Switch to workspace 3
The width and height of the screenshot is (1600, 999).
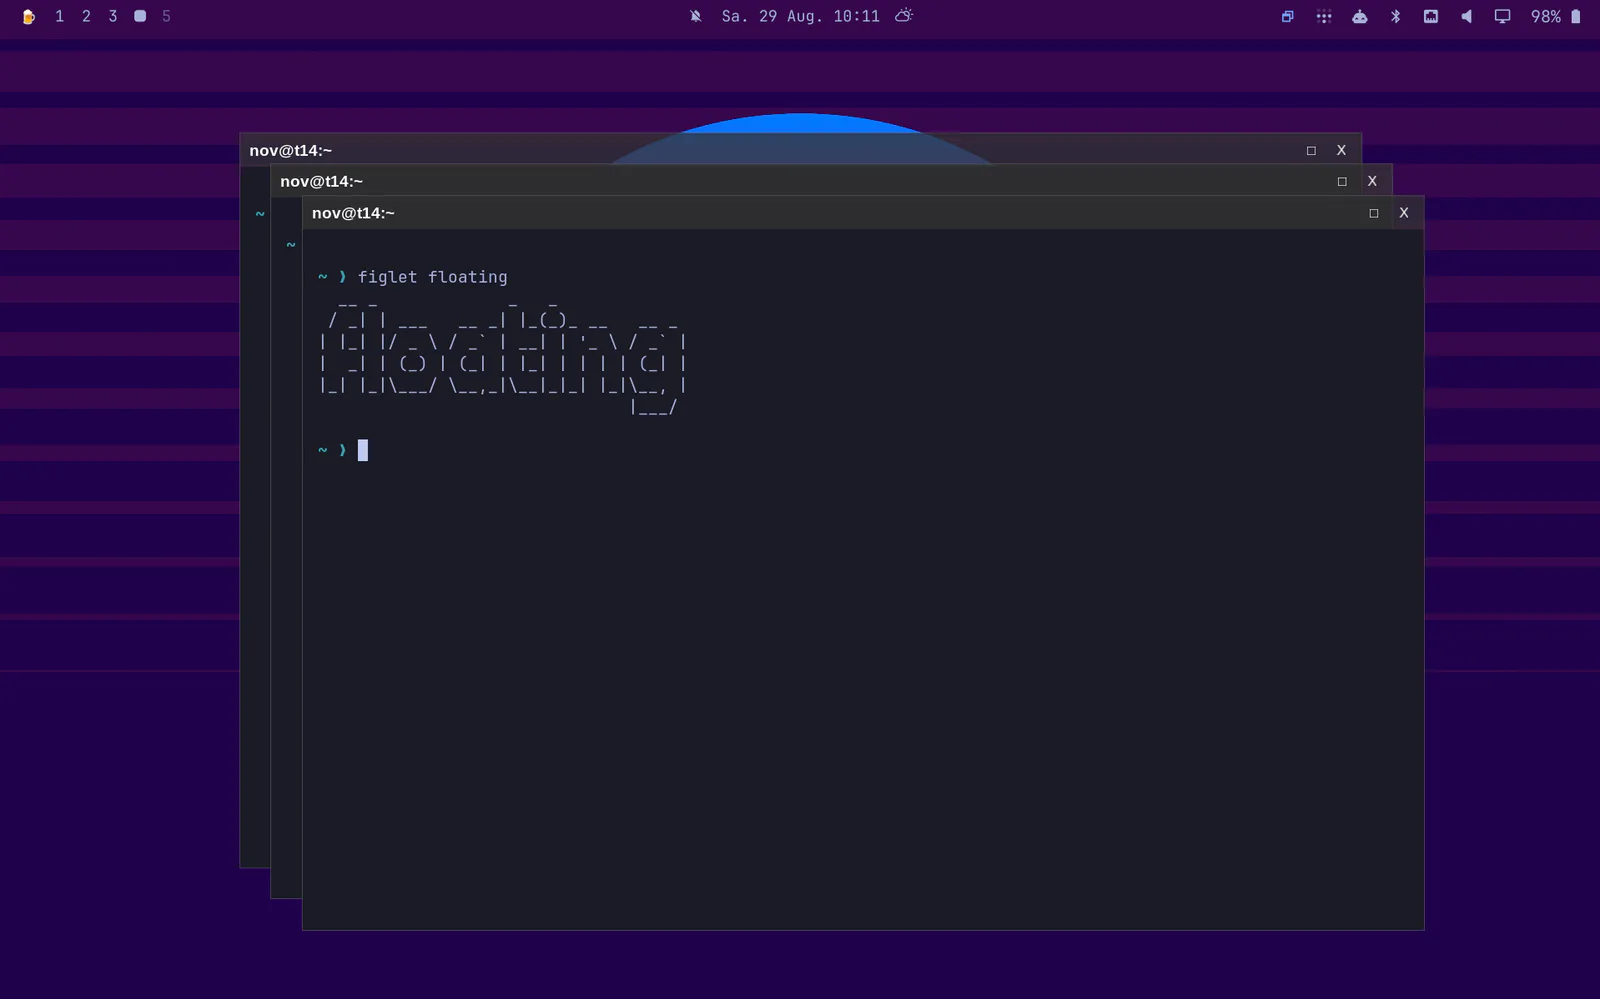pyautogui.click(x=113, y=16)
